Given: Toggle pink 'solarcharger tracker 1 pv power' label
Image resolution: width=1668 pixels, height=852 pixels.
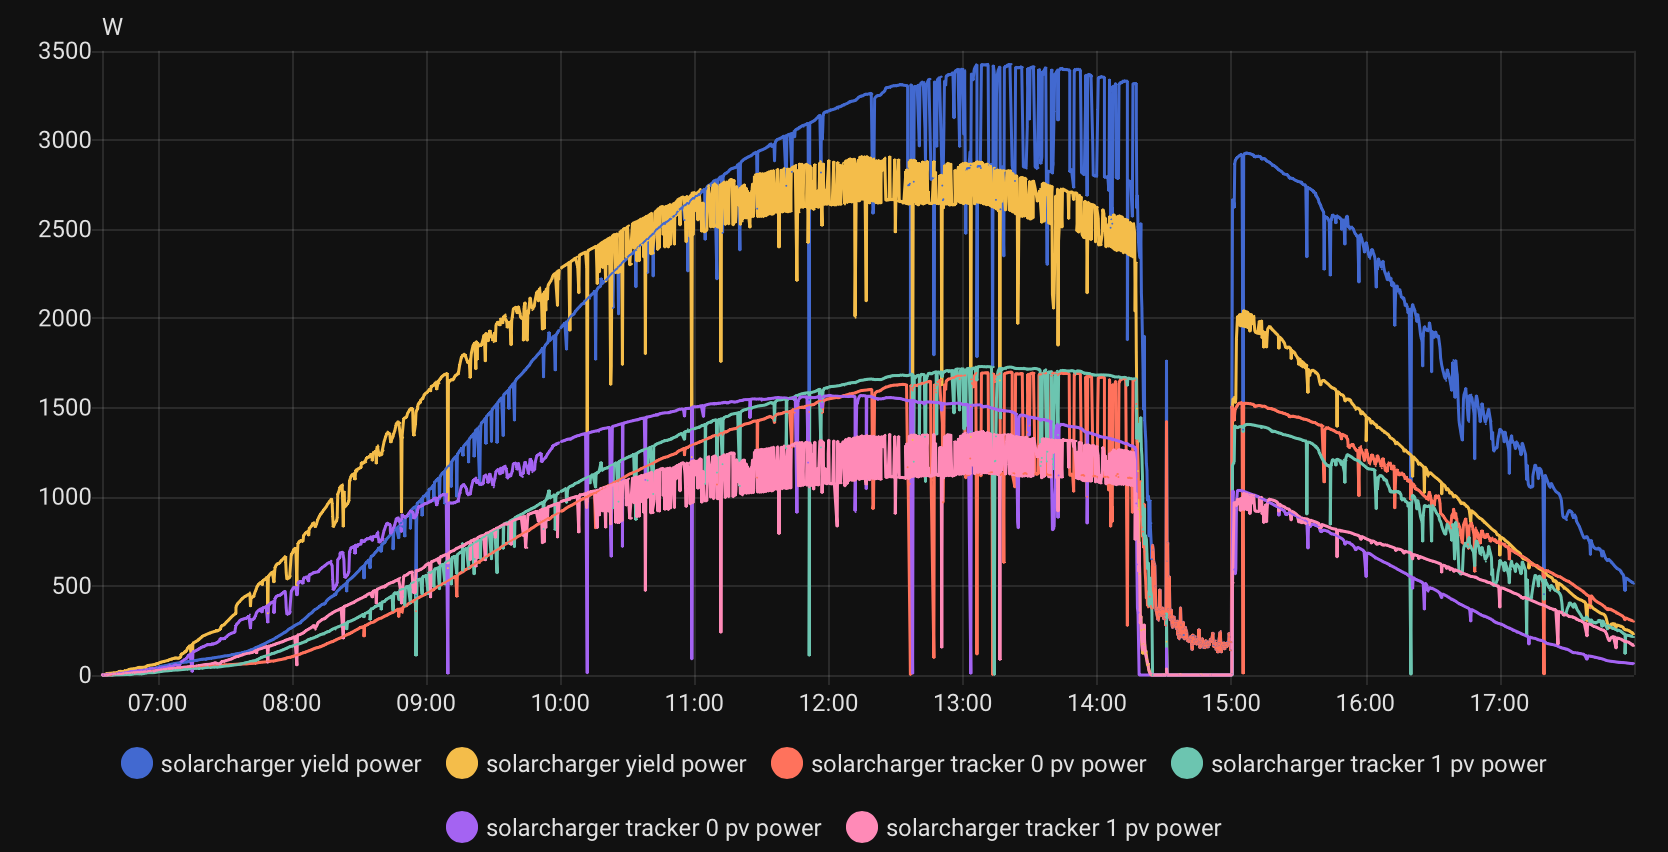Looking at the screenshot, I should [1054, 828].
